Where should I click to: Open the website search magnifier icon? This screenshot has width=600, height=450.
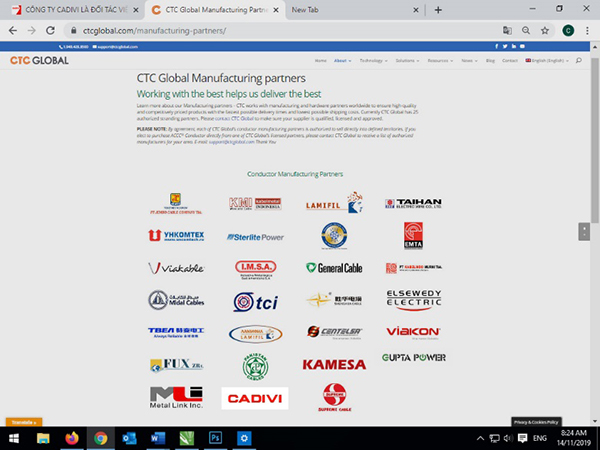pos(579,60)
